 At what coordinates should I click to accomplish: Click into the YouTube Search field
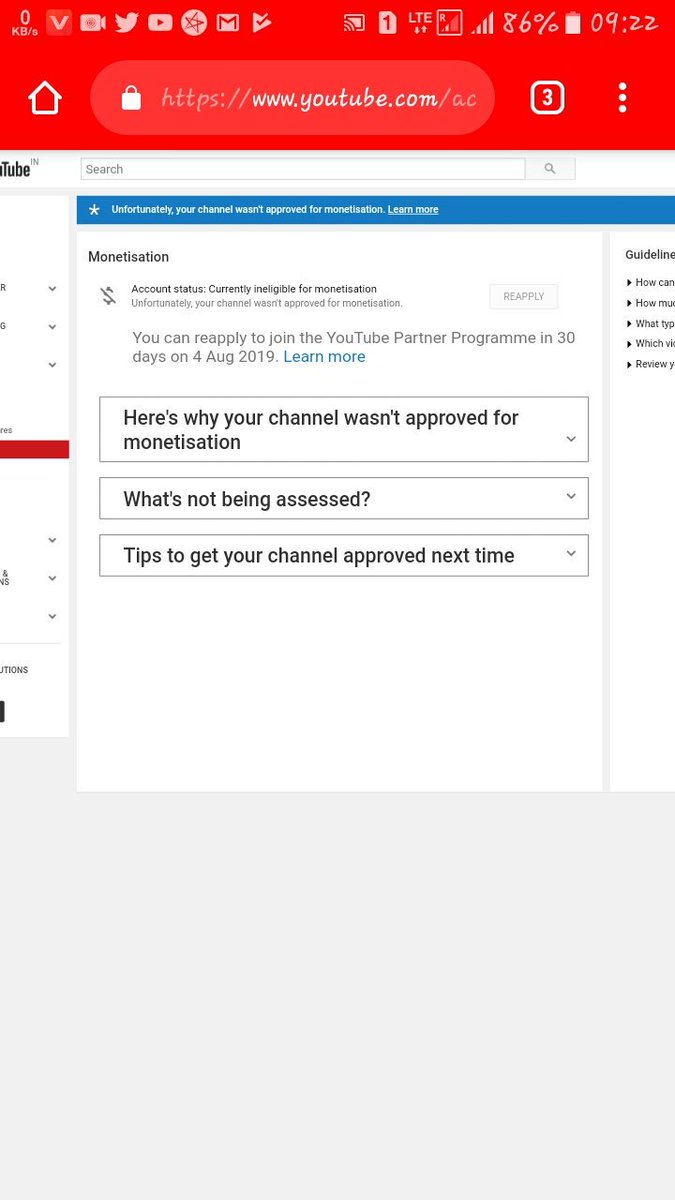click(x=303, y=169)
